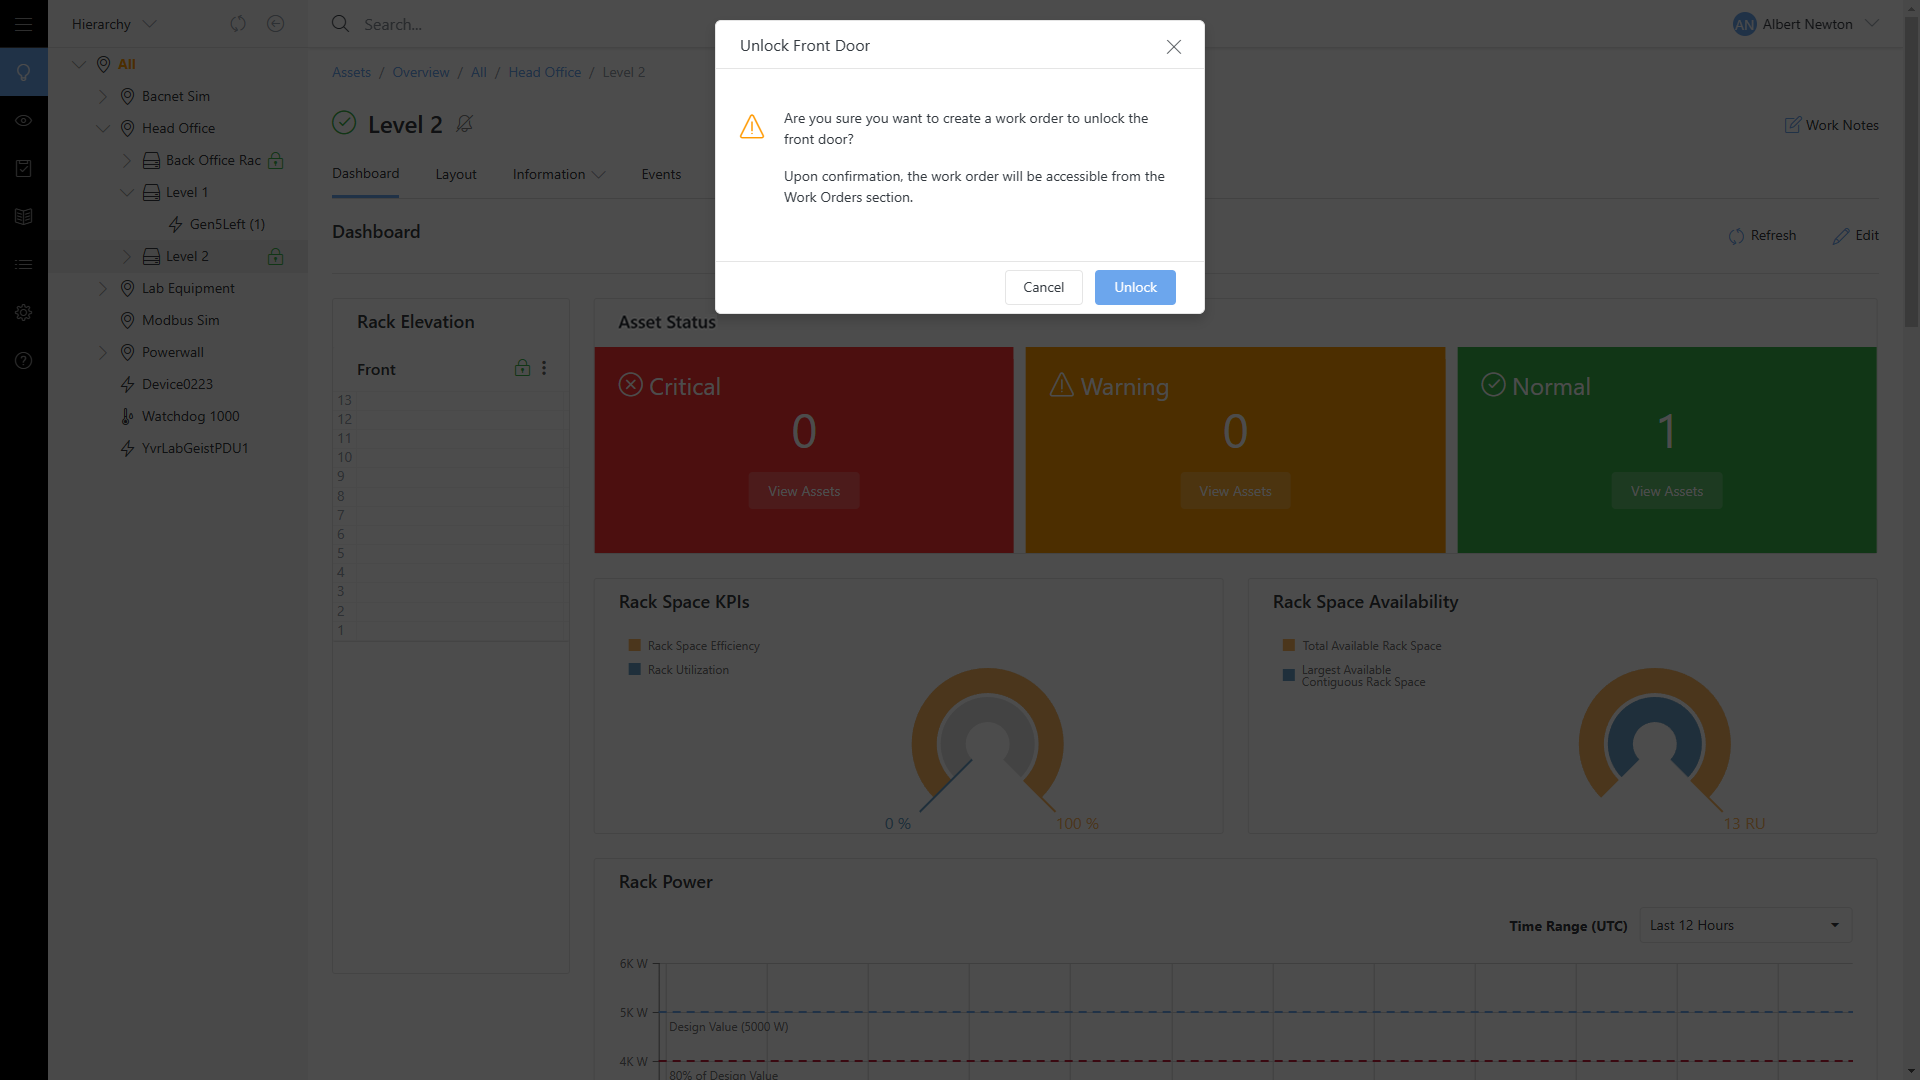Image resolution: width=1920 pixels, height=1080 pixels.
Task: Click the green status check beside Level 2
Action: [344, 123]
